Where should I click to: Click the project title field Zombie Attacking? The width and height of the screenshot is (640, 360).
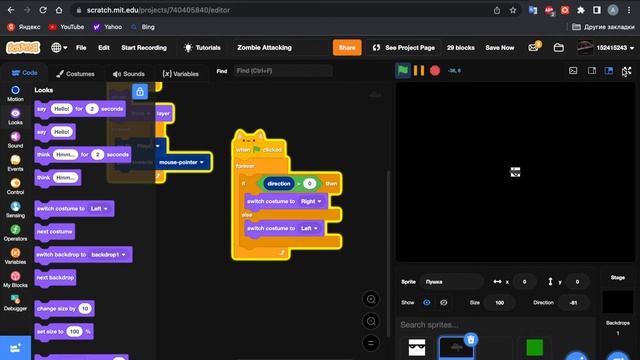[x=280, y=48]
